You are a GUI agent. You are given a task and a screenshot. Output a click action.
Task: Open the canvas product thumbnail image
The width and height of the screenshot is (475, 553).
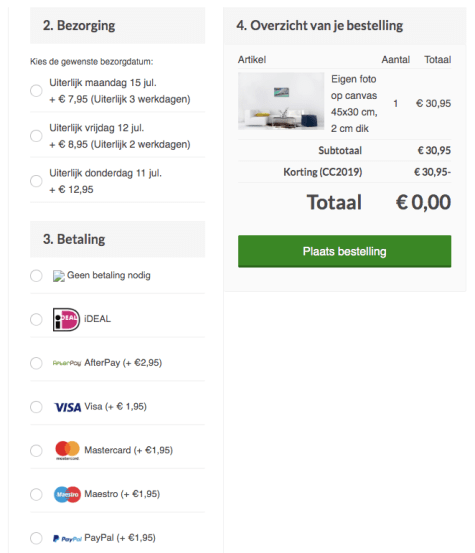pyautogui.click(x=281, y=101)
